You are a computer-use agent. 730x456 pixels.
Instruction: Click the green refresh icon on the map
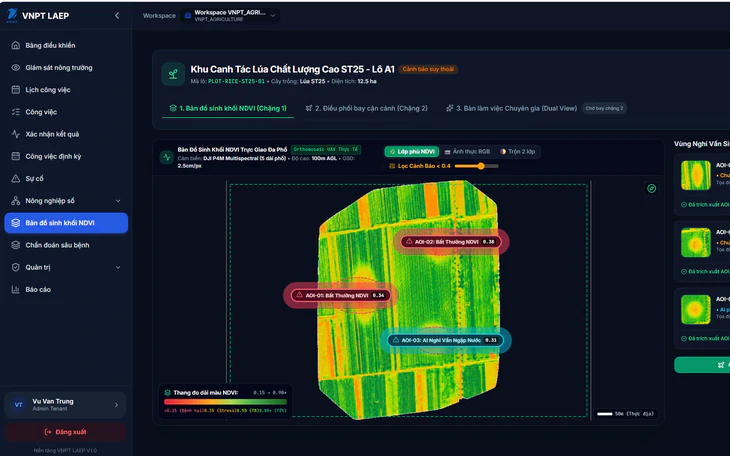coord(651,188)
